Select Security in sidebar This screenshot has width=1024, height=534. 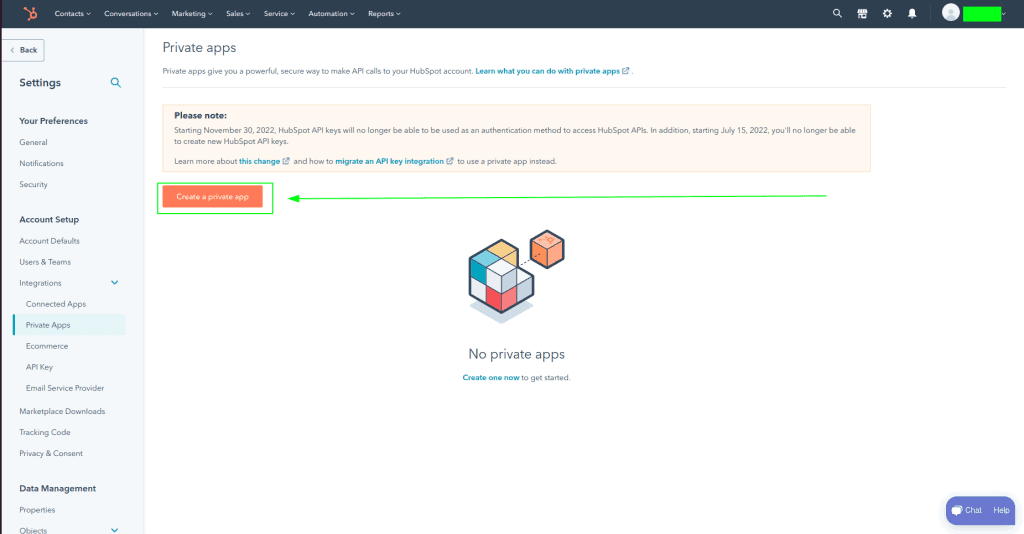[x=33, y=185]
